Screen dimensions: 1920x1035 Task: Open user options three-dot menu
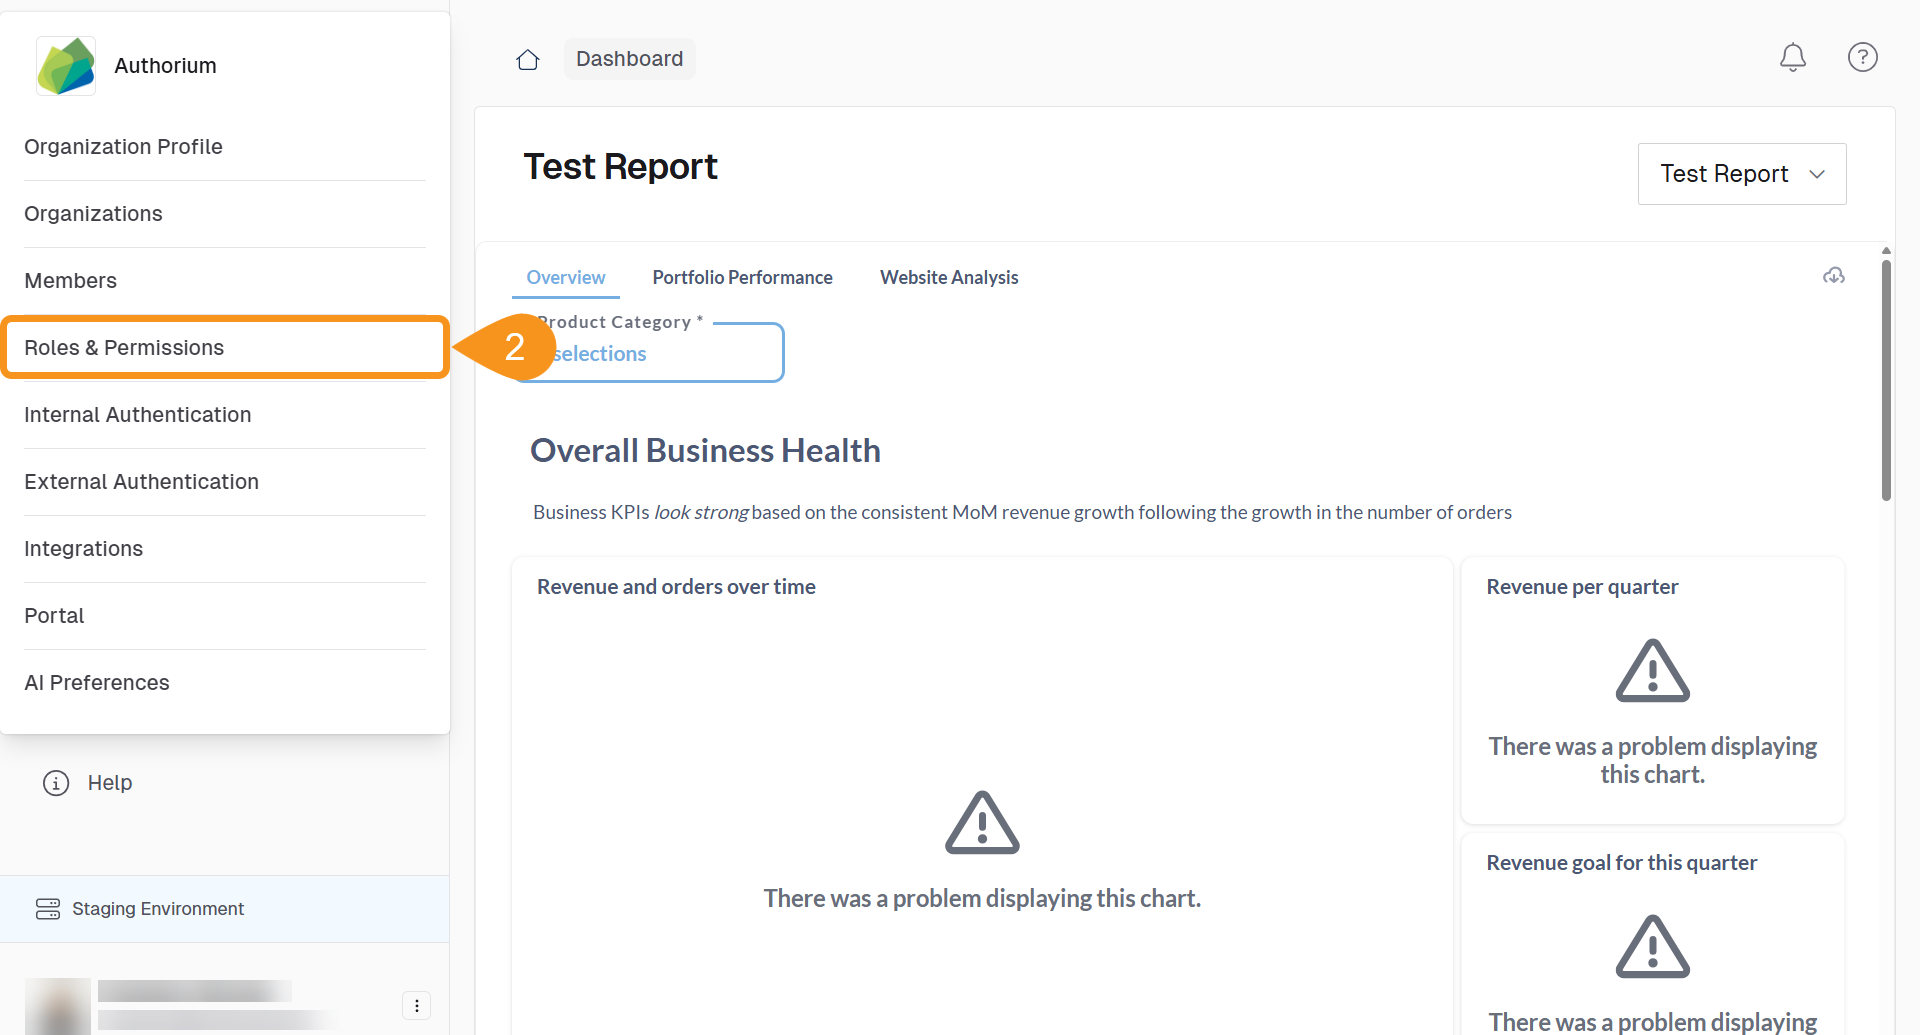point(416,1005)
